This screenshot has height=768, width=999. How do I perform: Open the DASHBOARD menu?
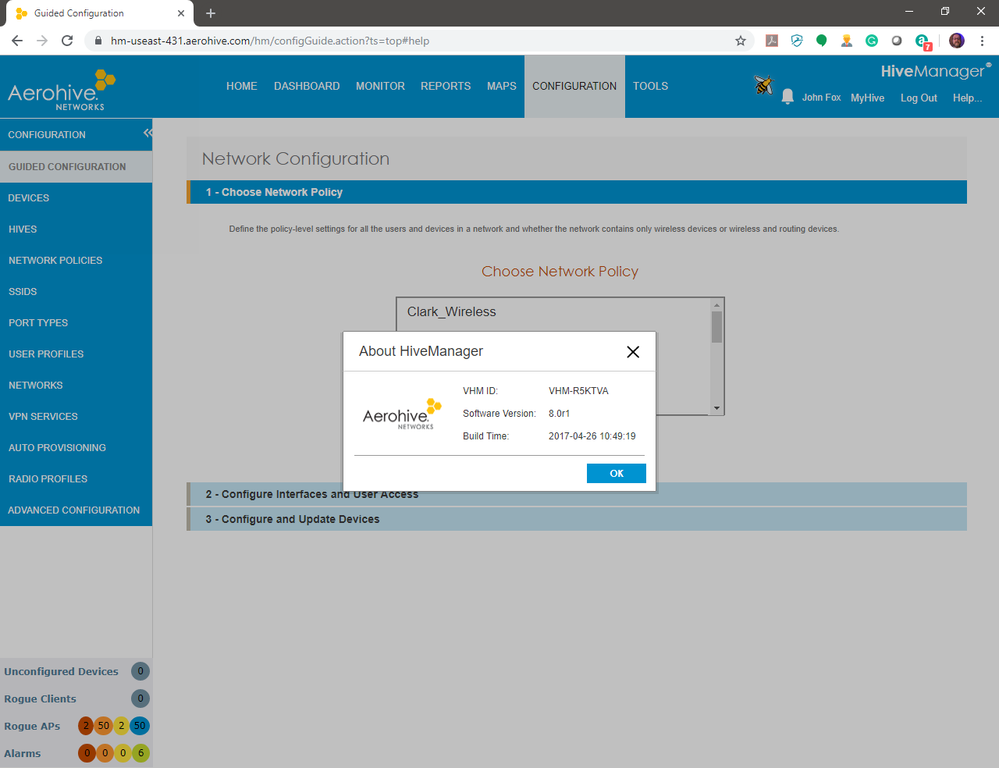pos(306,86)
